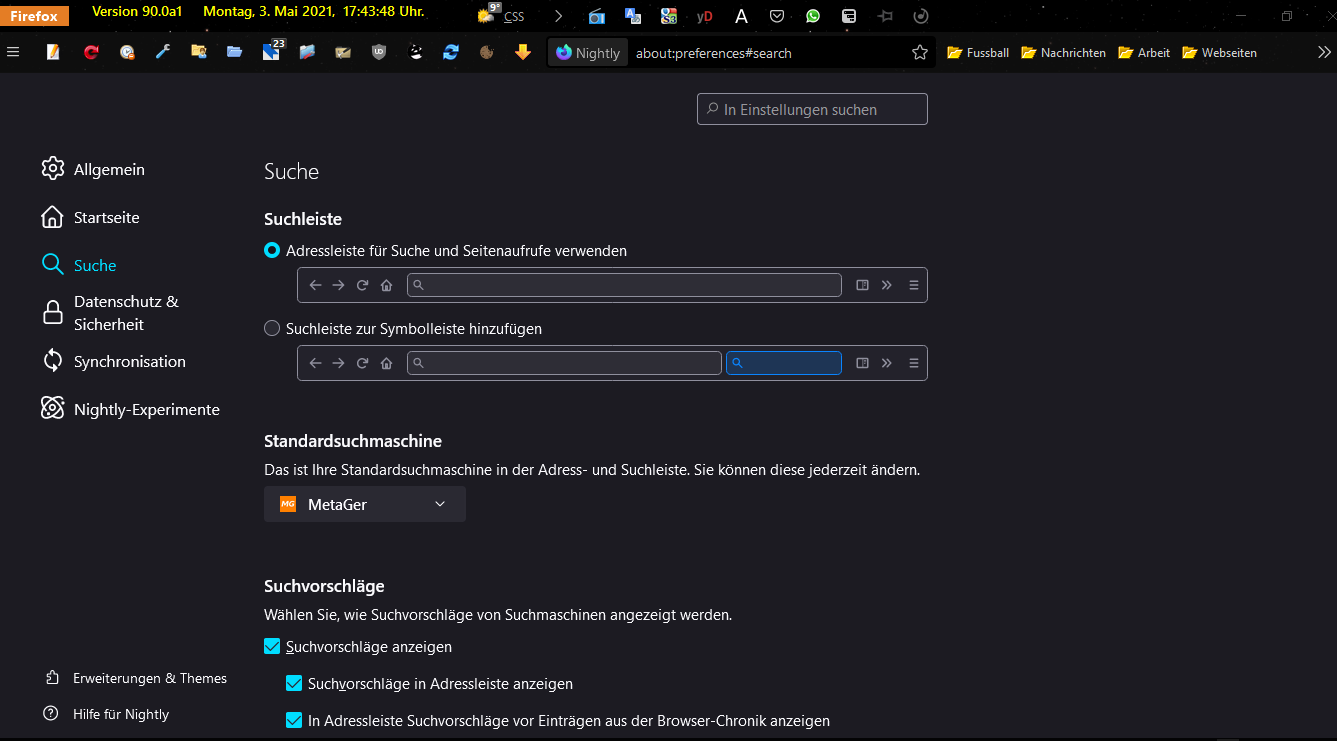Image resolution: width=1337 pixels, height=741 pixels.
Task: Click inside 'In Einstellungen suchen' search field
Action: [812, 109]
